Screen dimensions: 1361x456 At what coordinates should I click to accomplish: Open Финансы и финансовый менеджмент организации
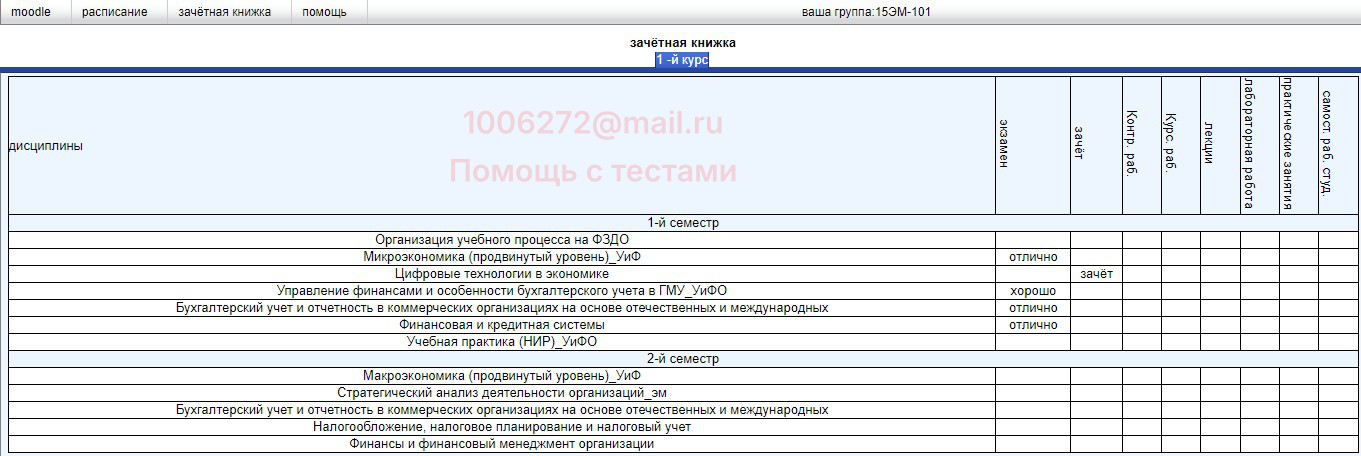coord(502,444)
